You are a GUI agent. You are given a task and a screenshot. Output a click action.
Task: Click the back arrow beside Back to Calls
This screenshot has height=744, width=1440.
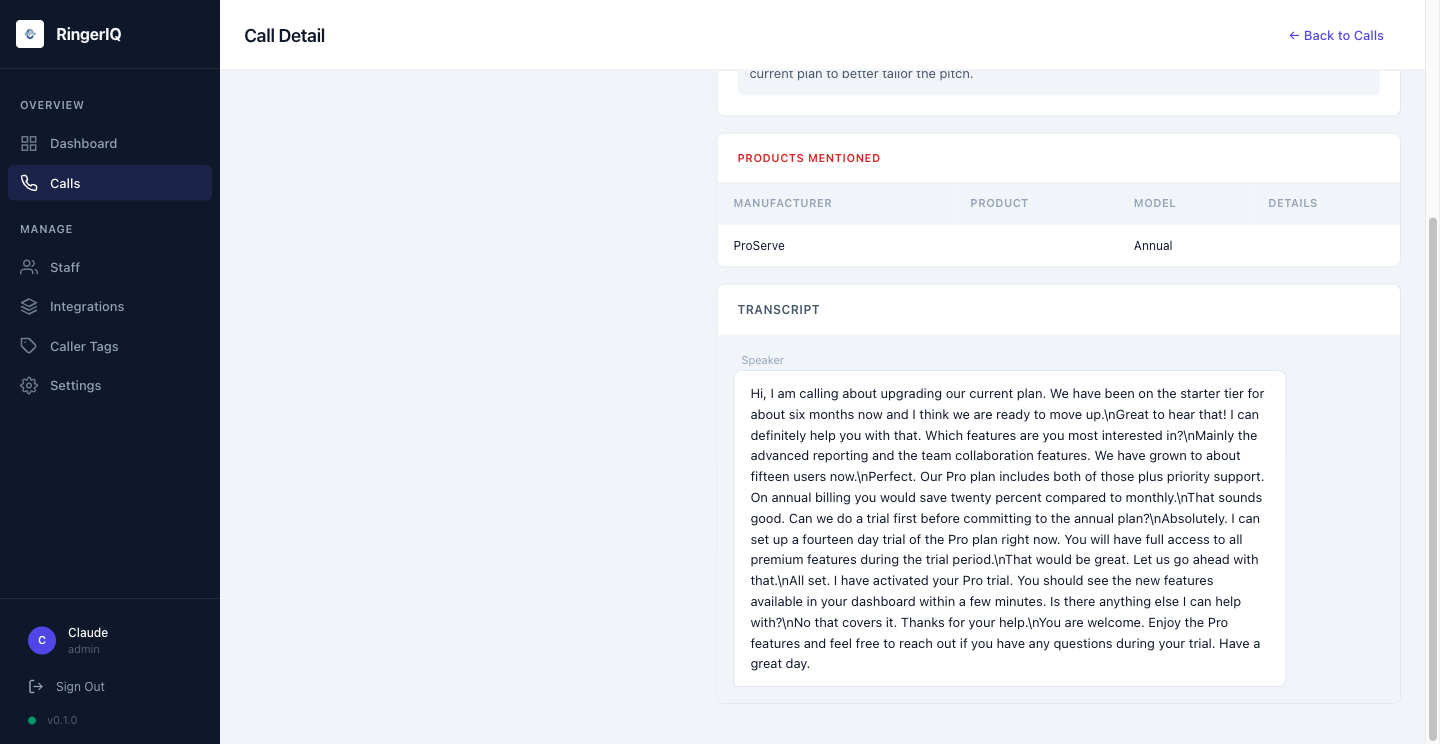(1294, 35)
